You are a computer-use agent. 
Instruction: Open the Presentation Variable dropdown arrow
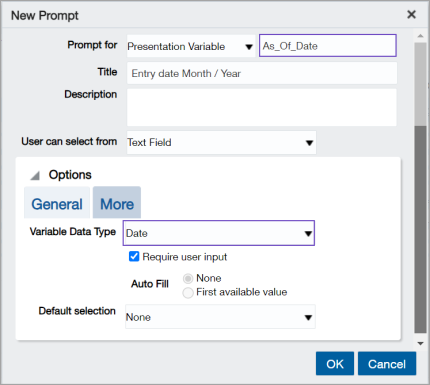click(249, 47)
